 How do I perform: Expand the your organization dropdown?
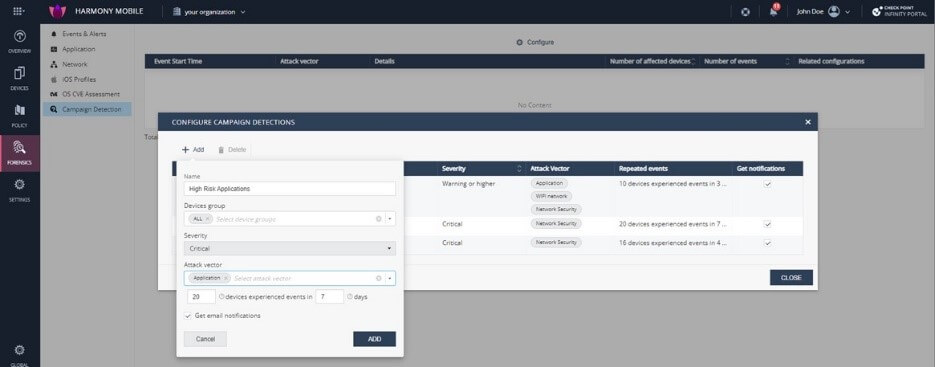click(243, 12)
